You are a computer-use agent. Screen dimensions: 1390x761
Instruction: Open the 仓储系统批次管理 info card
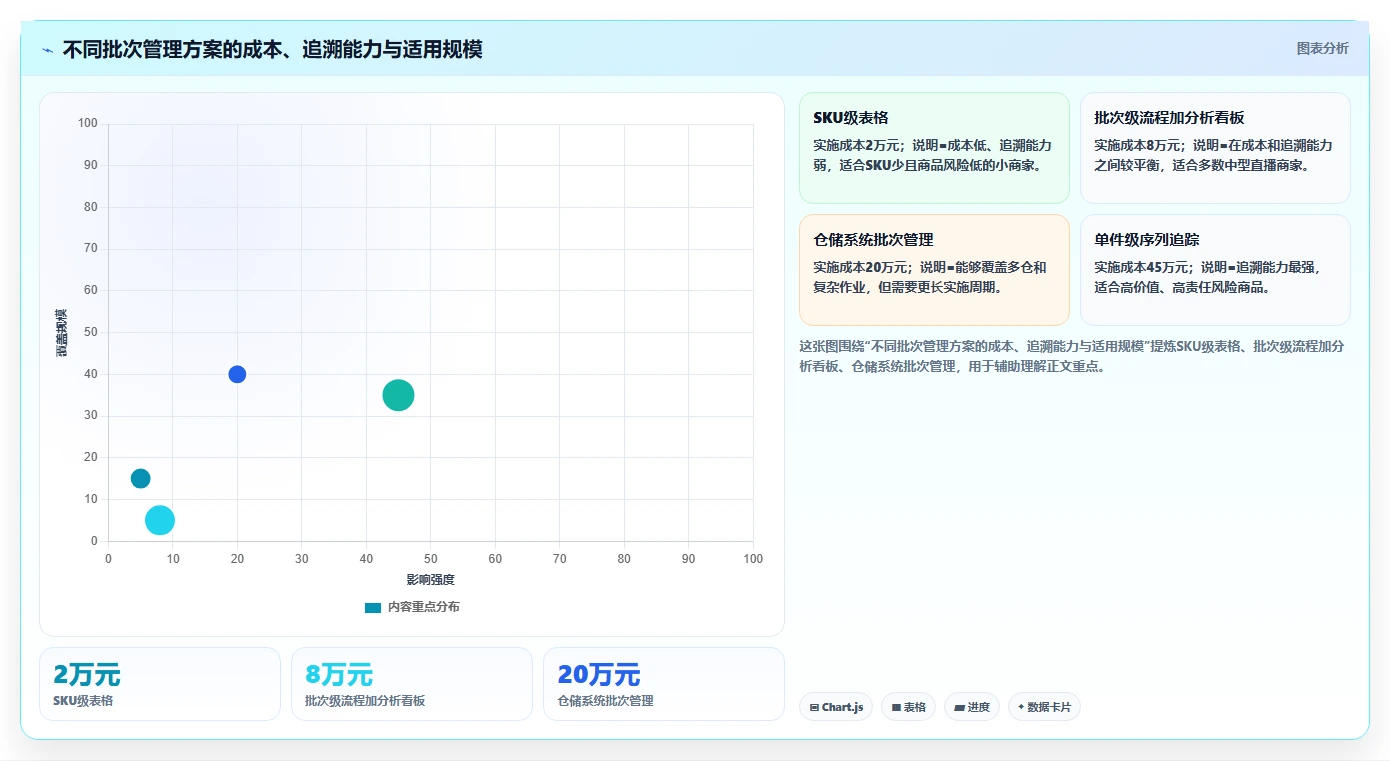[934, 270]
